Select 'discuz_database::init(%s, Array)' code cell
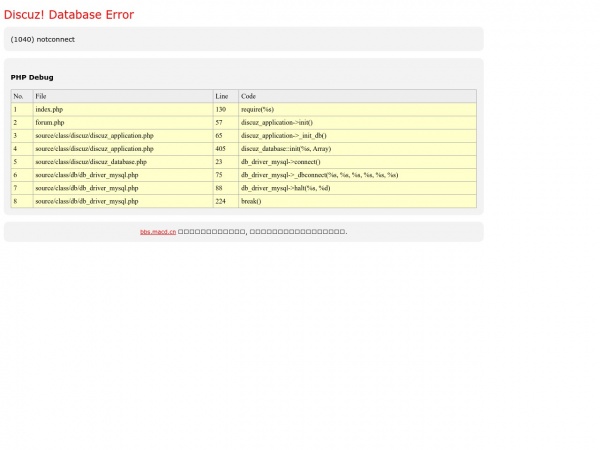600x450 pixels. point(357,148)
